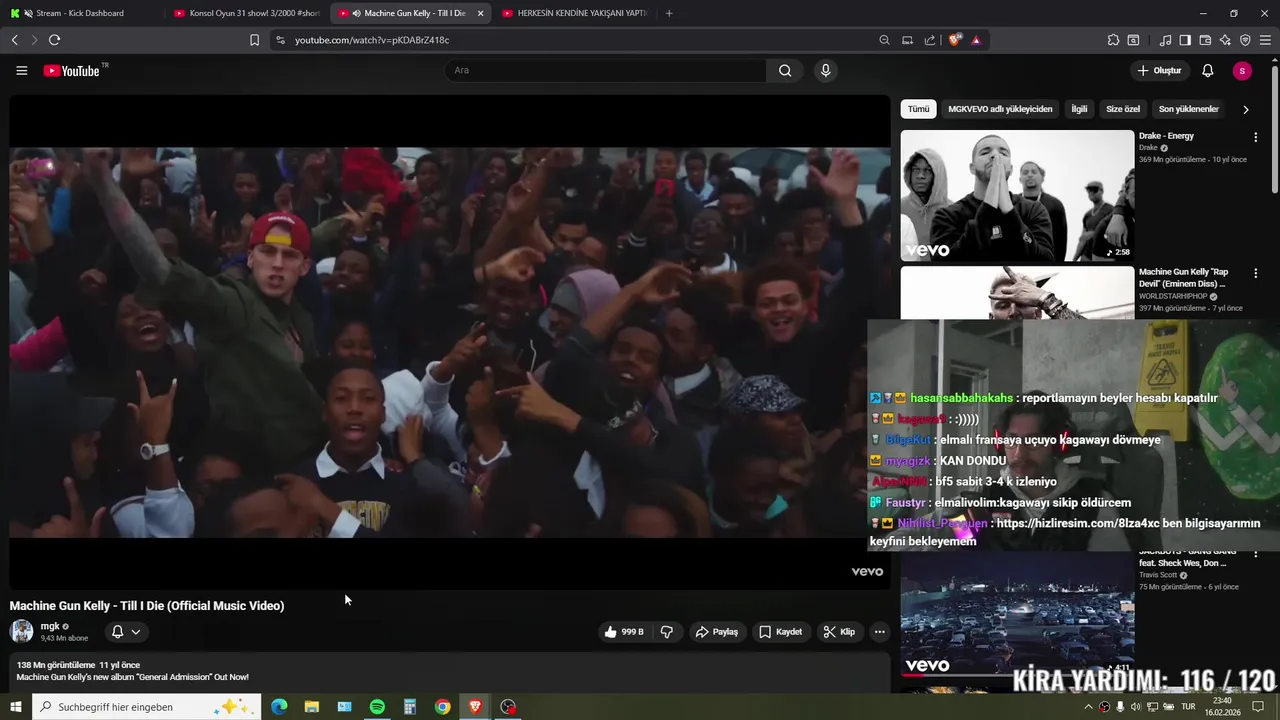The height and width of the screenshot is (720, 1280).
Task: Select the Son yüklenenler filter chip
Action: (1188, 109)
